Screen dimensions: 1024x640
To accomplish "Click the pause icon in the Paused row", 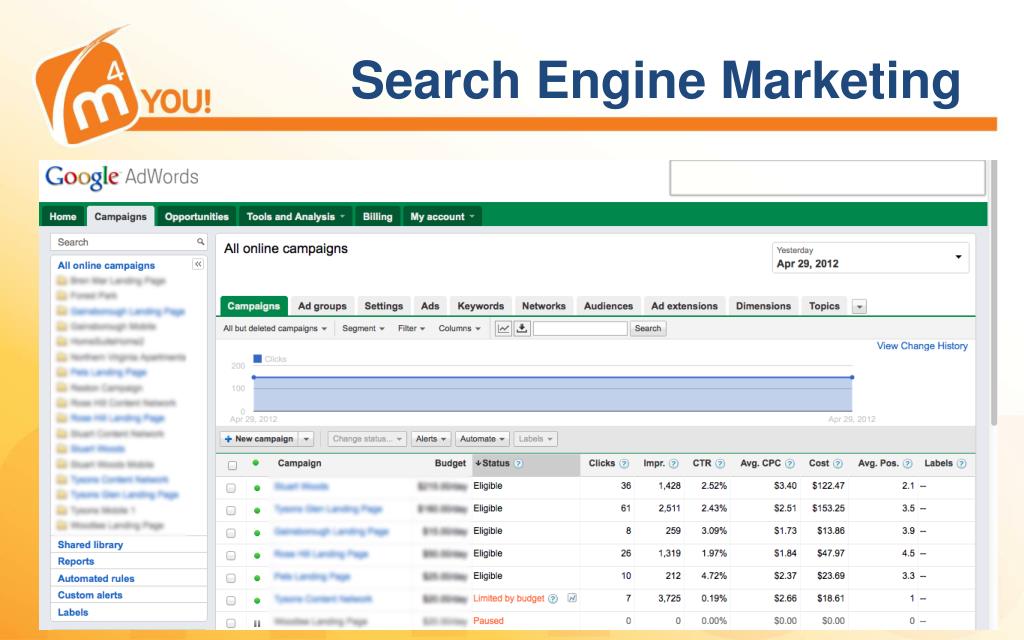I will point(257,624).
